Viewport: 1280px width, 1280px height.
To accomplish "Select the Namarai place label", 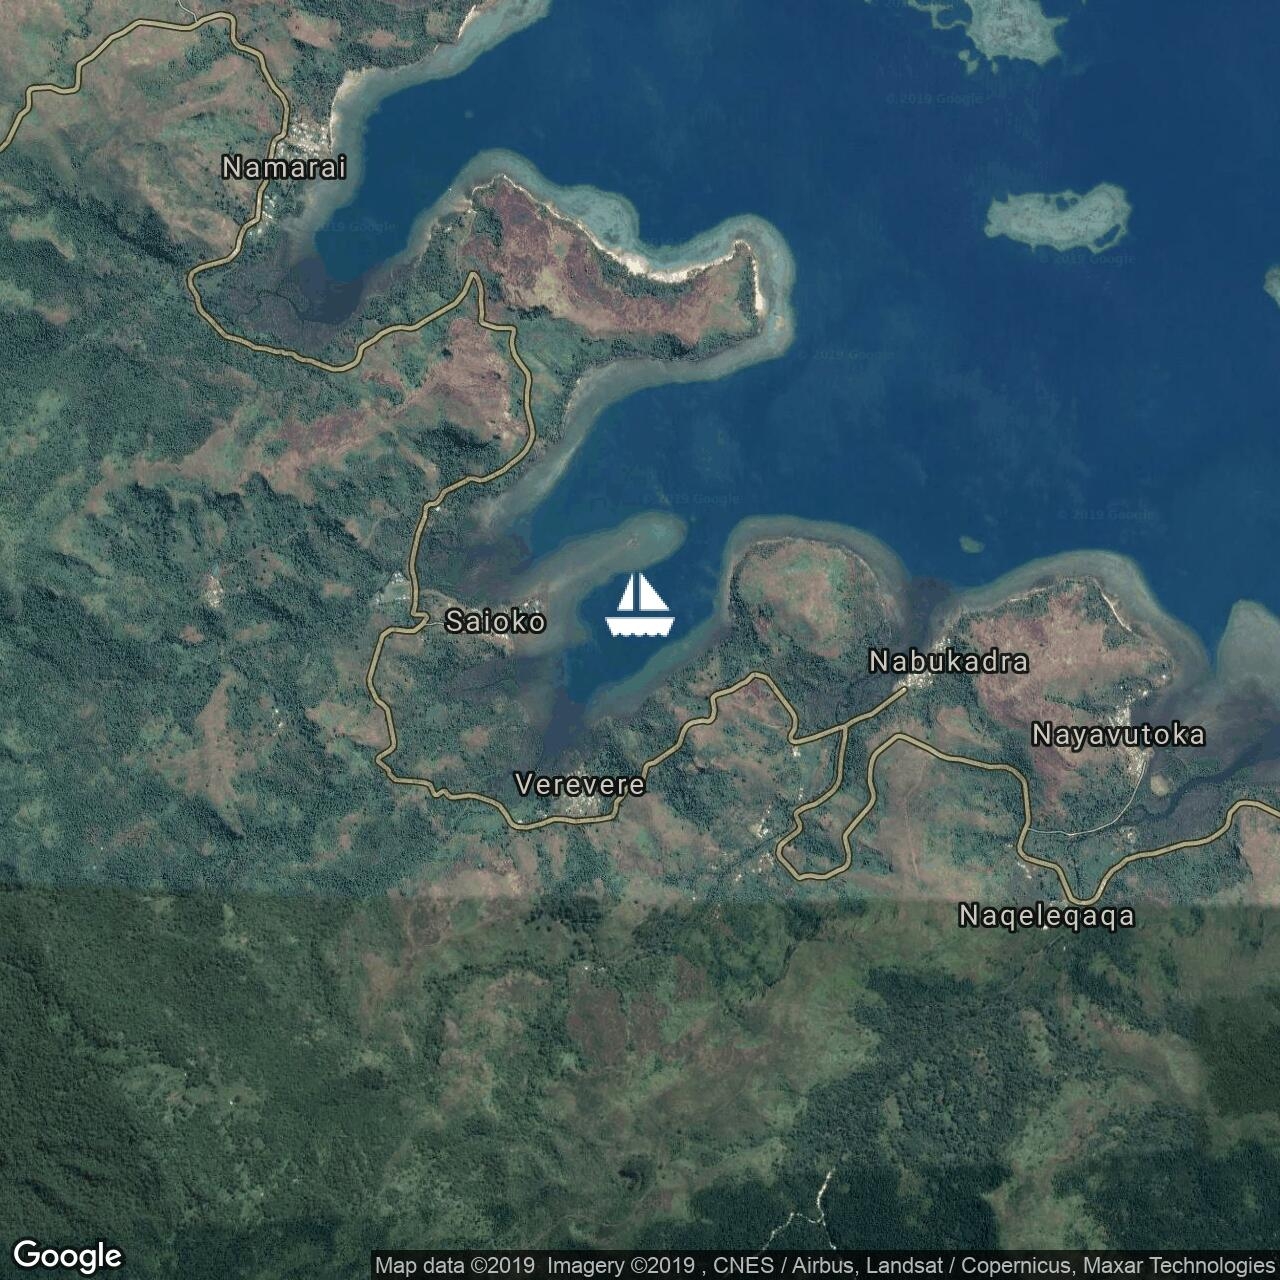I will pos(284,168).
